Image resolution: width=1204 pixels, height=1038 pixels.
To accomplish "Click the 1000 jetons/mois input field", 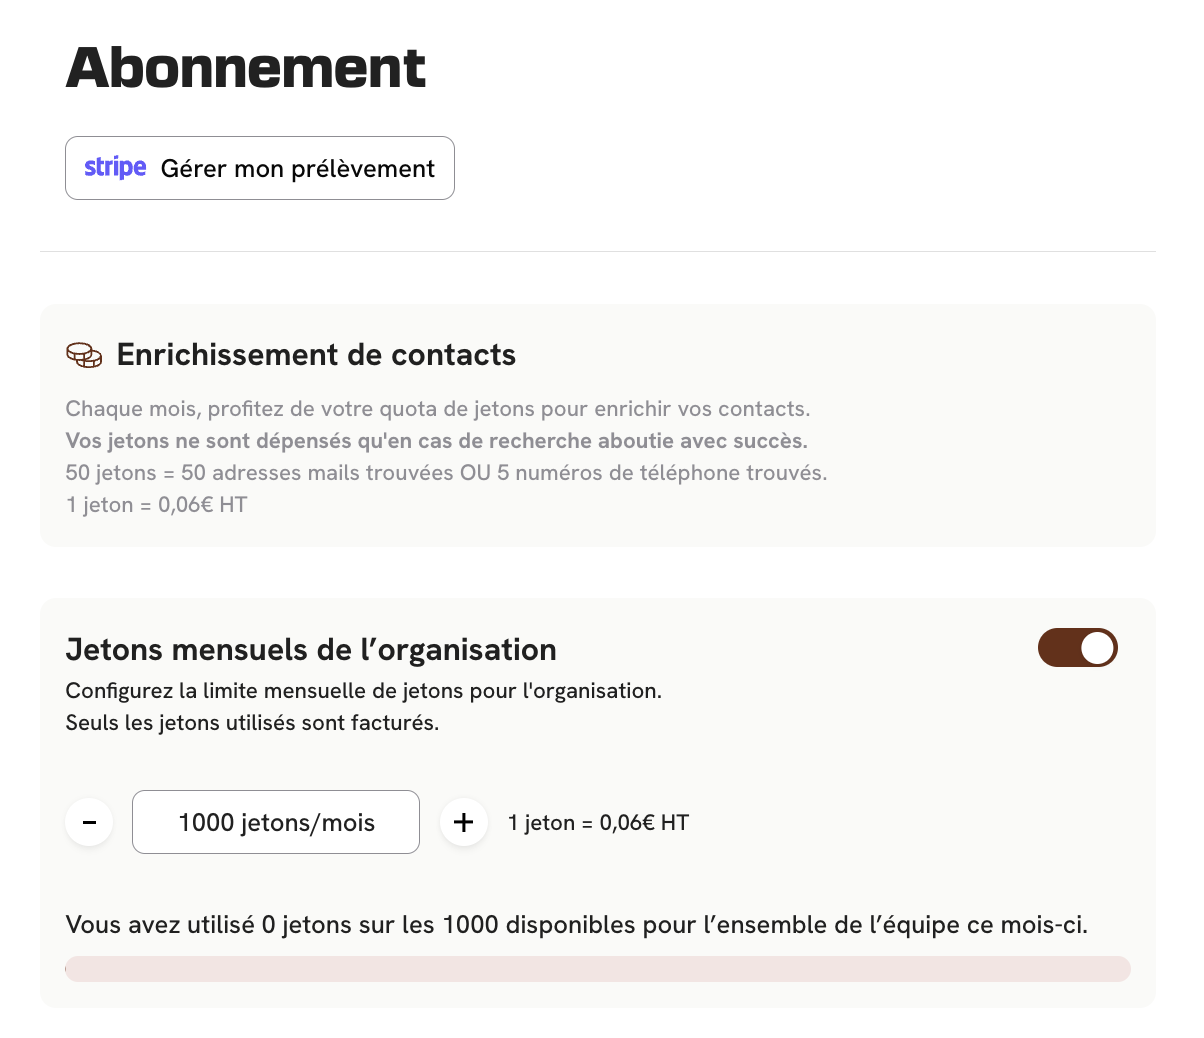I will pos(276,822).
